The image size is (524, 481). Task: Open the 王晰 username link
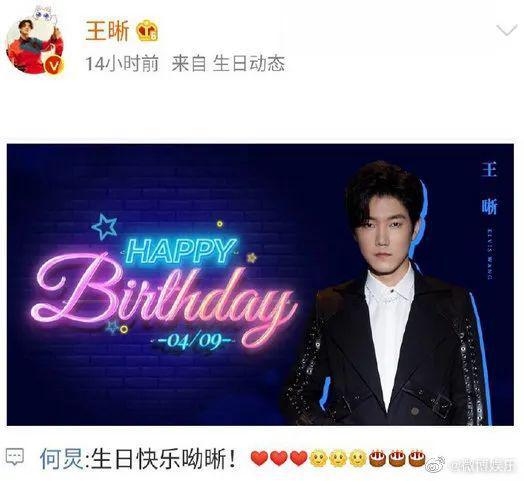click(107, 31)
